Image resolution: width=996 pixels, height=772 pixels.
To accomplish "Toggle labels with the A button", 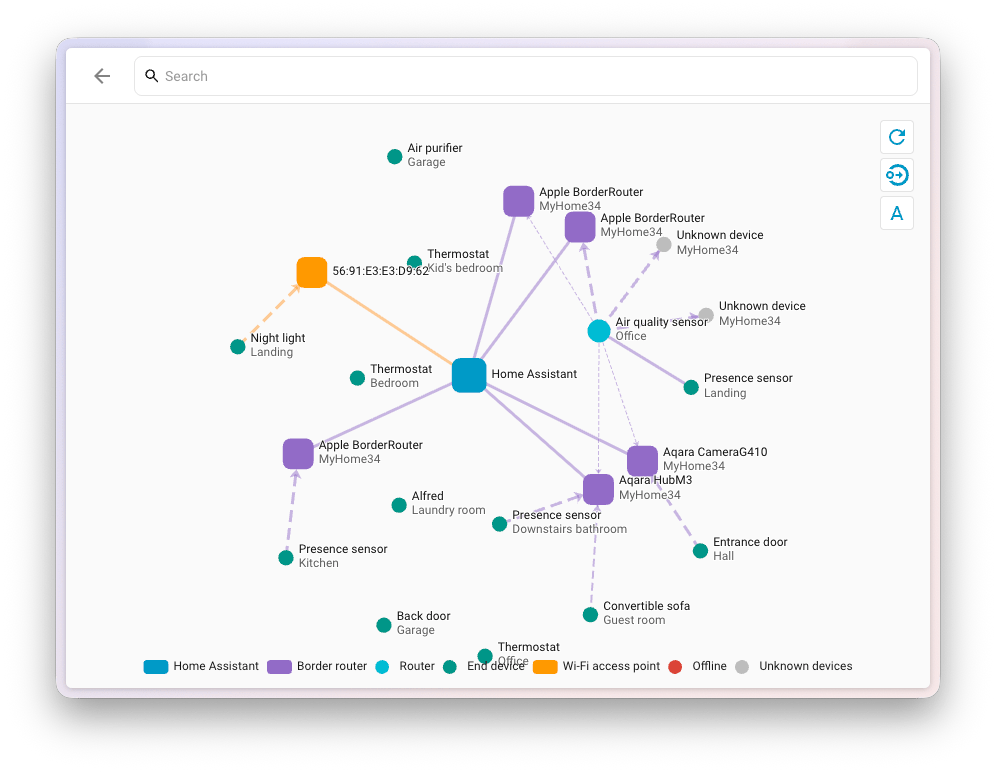I will tap(896, 213).
